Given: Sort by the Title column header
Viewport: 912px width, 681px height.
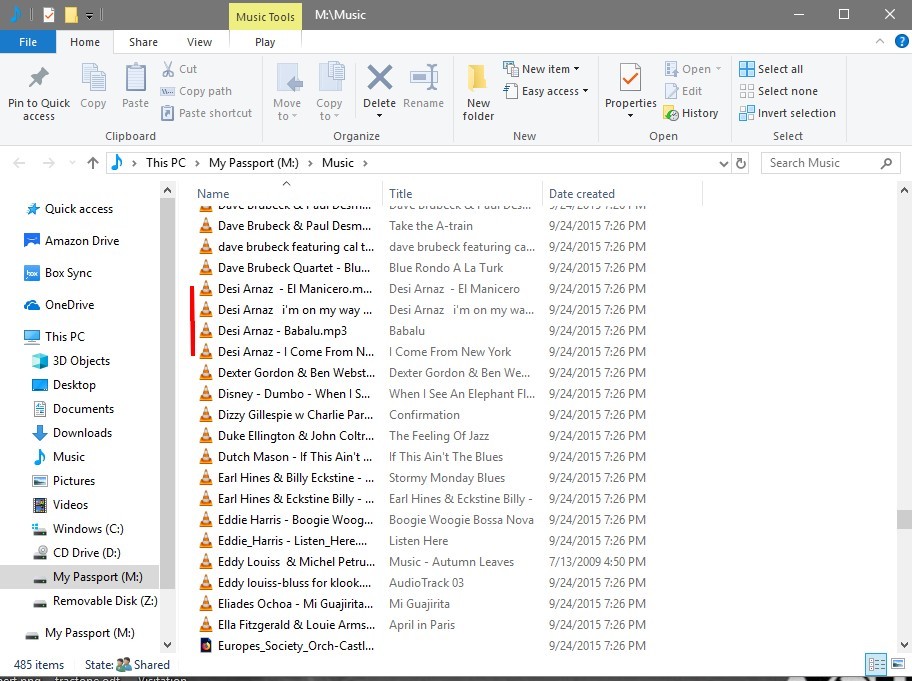Looking at the screenshot, I should (x=400, y=194).
